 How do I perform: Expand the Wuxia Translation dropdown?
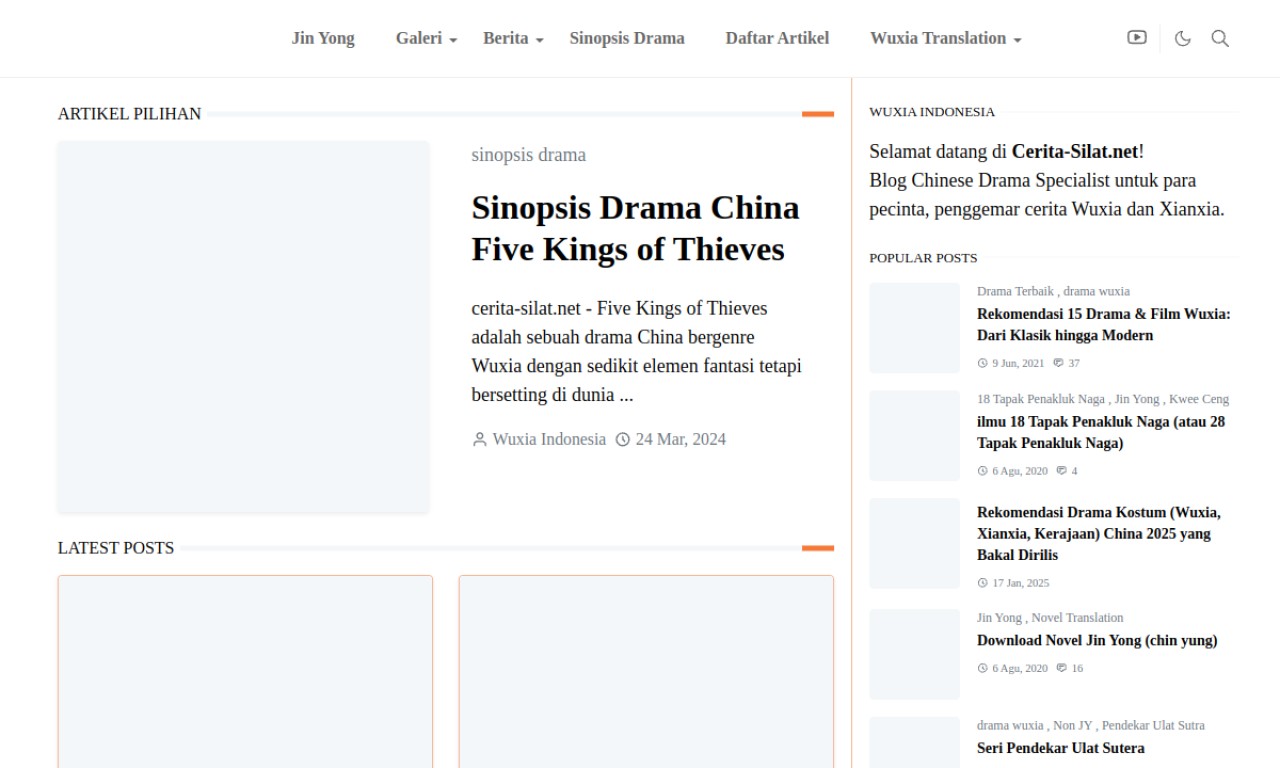point(946,38)
